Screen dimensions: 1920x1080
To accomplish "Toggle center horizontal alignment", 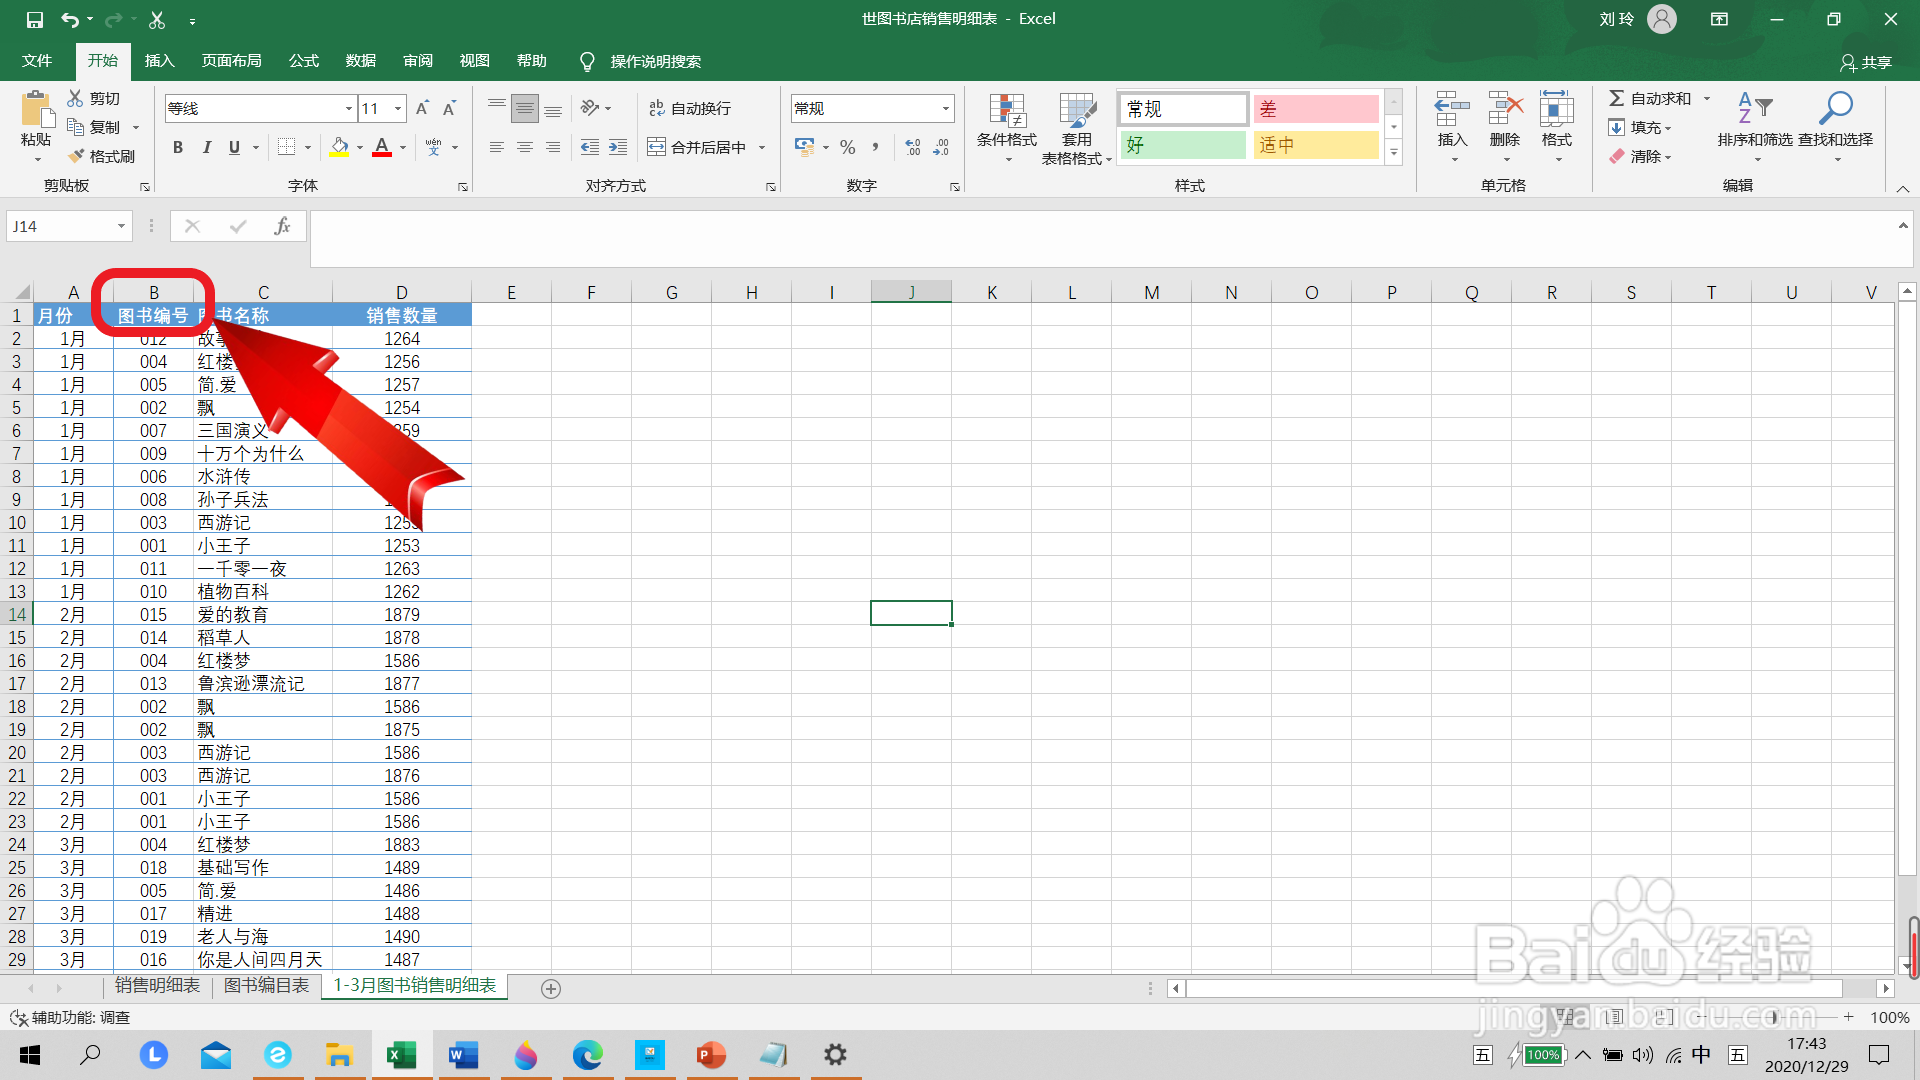I will (524, 147).
